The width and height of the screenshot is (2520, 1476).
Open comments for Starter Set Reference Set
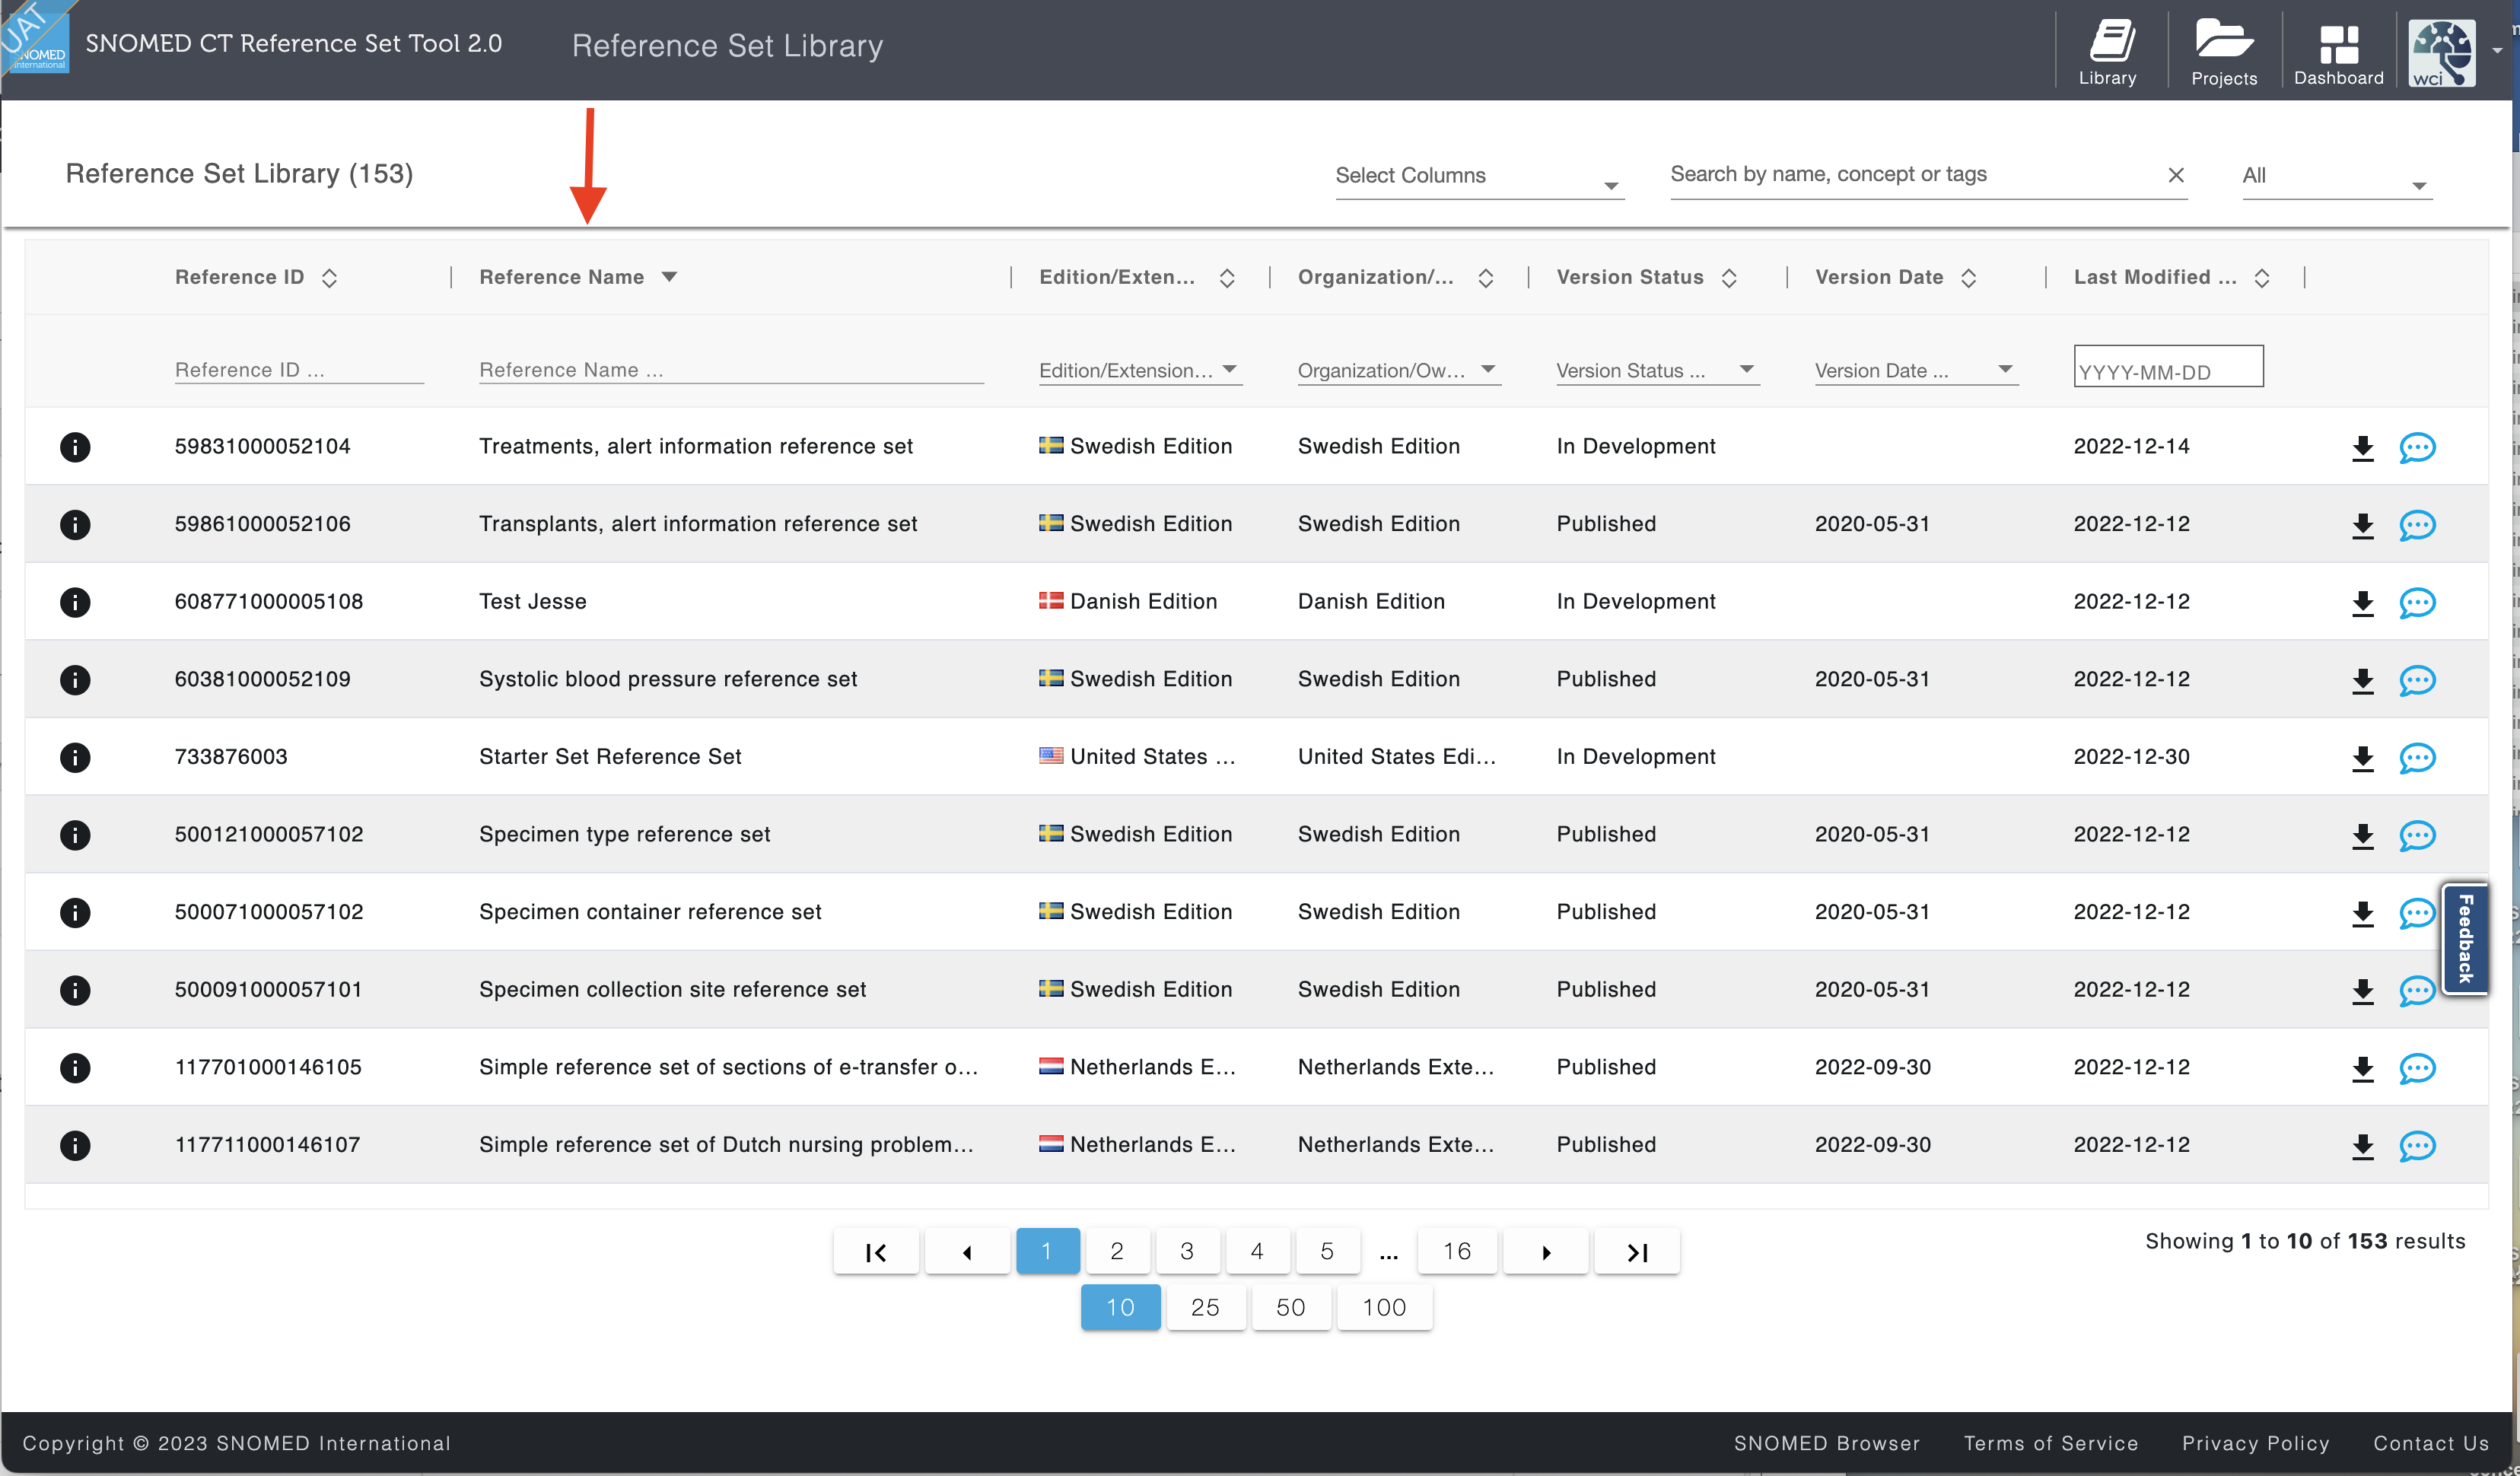(2417, 758)
